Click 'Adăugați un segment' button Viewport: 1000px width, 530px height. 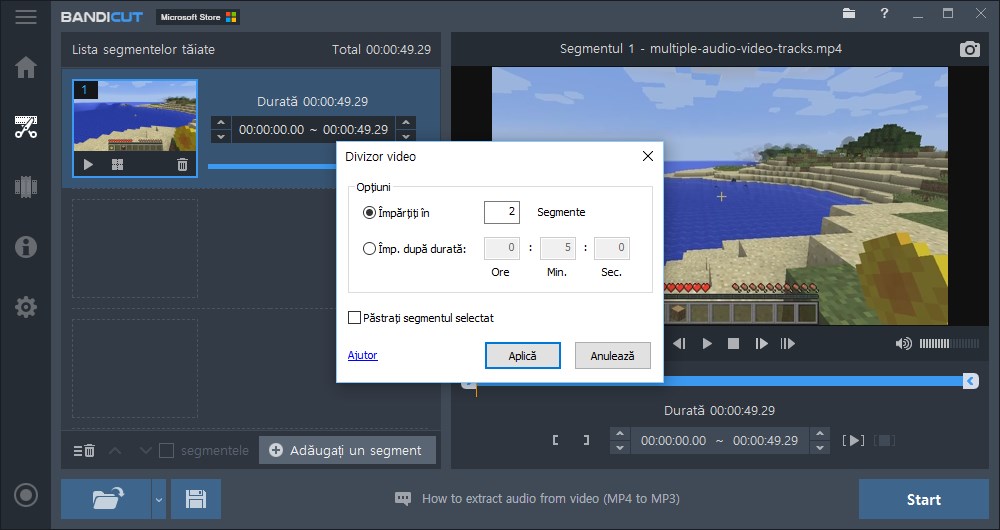tap(347, 450)
